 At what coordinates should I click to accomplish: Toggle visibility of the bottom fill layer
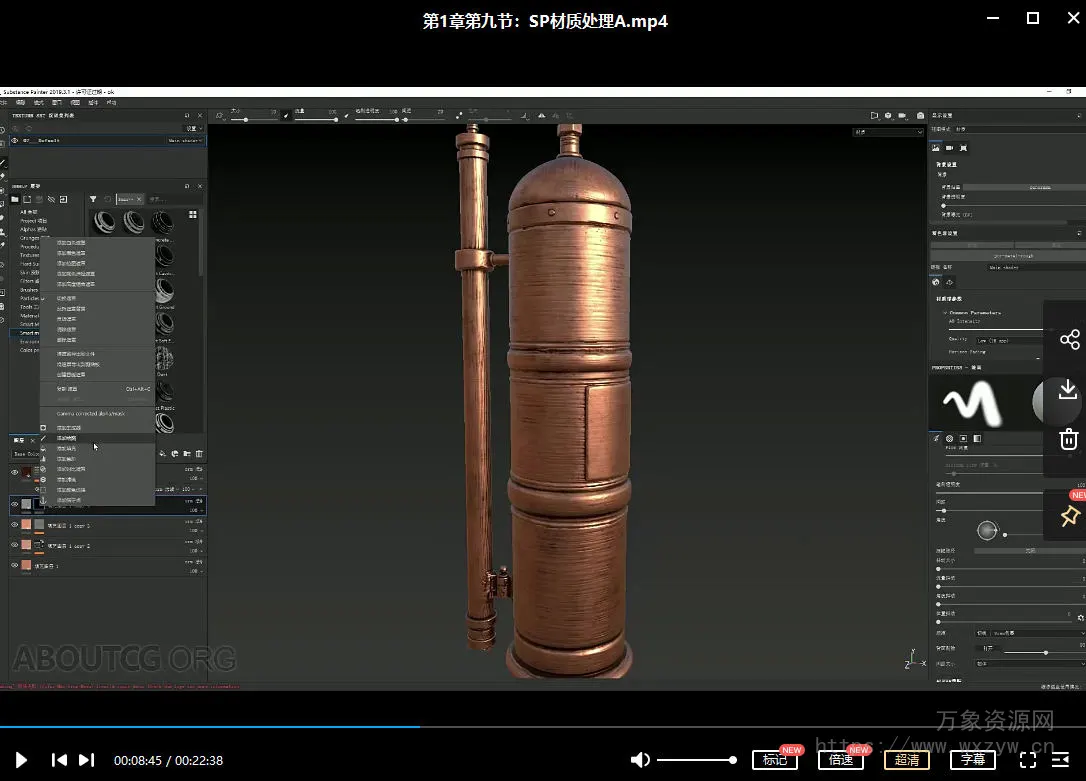[x=15, y=566]
